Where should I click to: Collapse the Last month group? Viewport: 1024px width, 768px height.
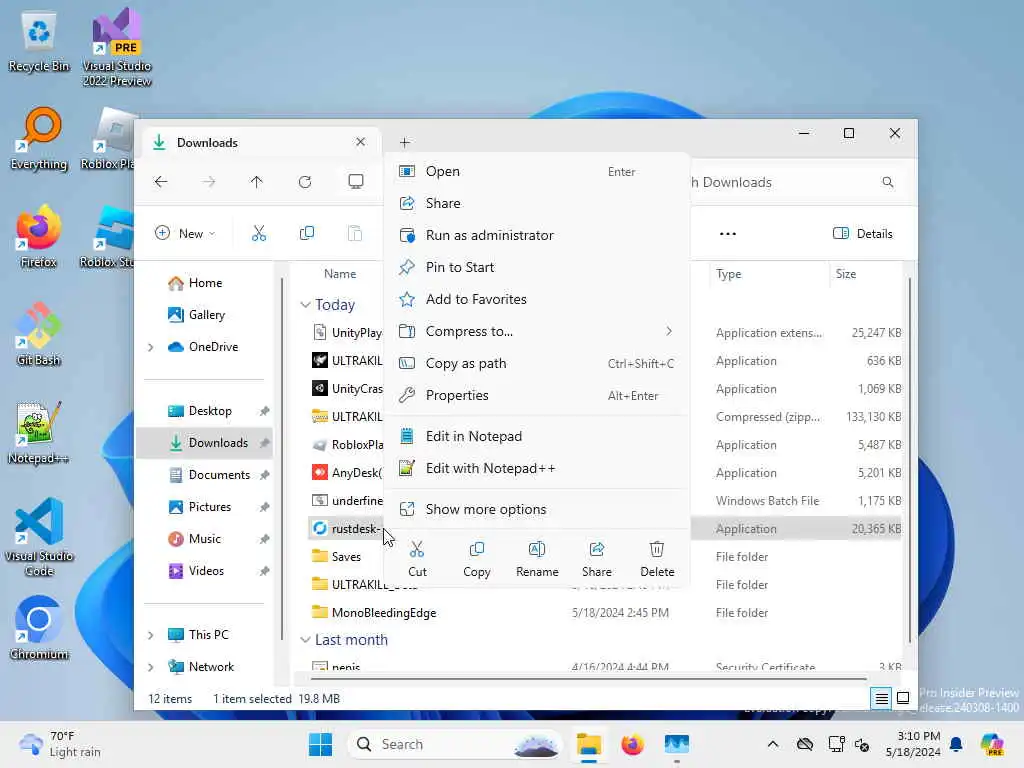click(x=305, y=640)
